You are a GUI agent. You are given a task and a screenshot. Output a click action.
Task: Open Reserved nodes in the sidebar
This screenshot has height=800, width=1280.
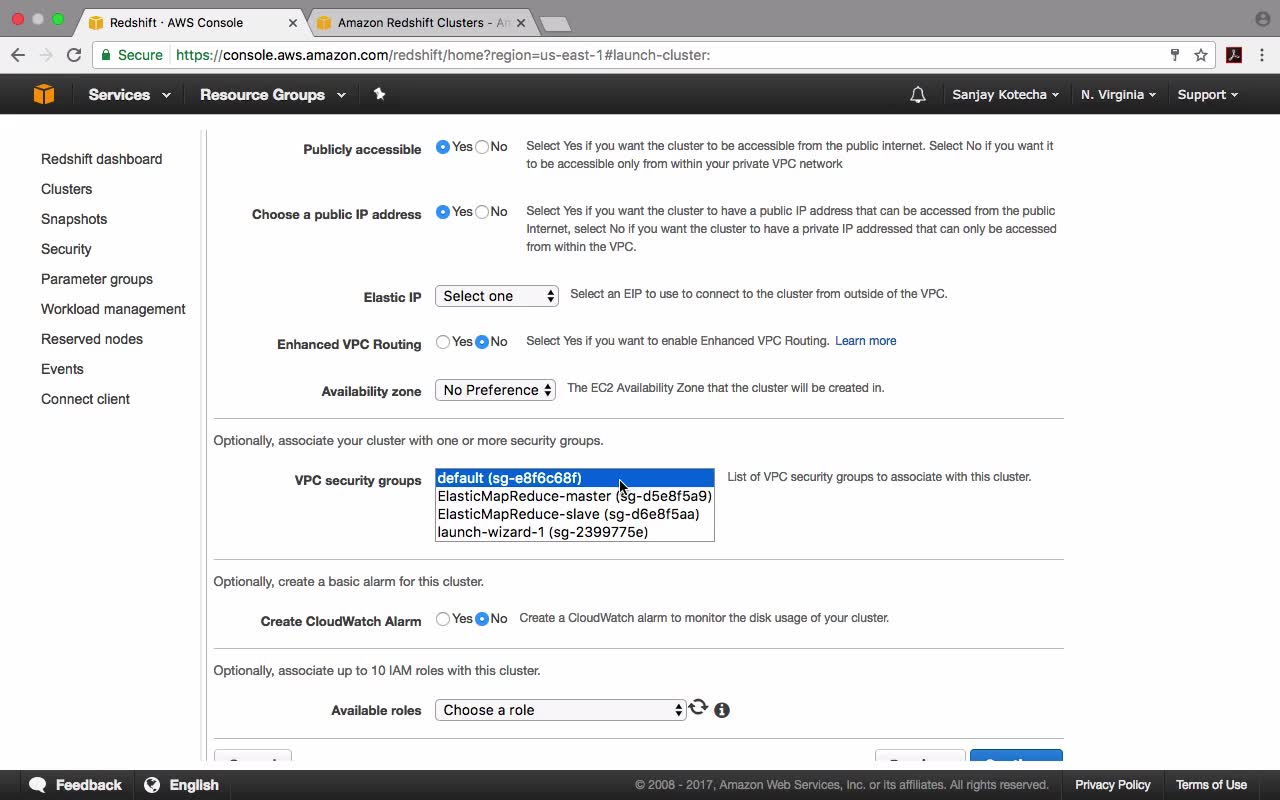[x=92, y=339]
